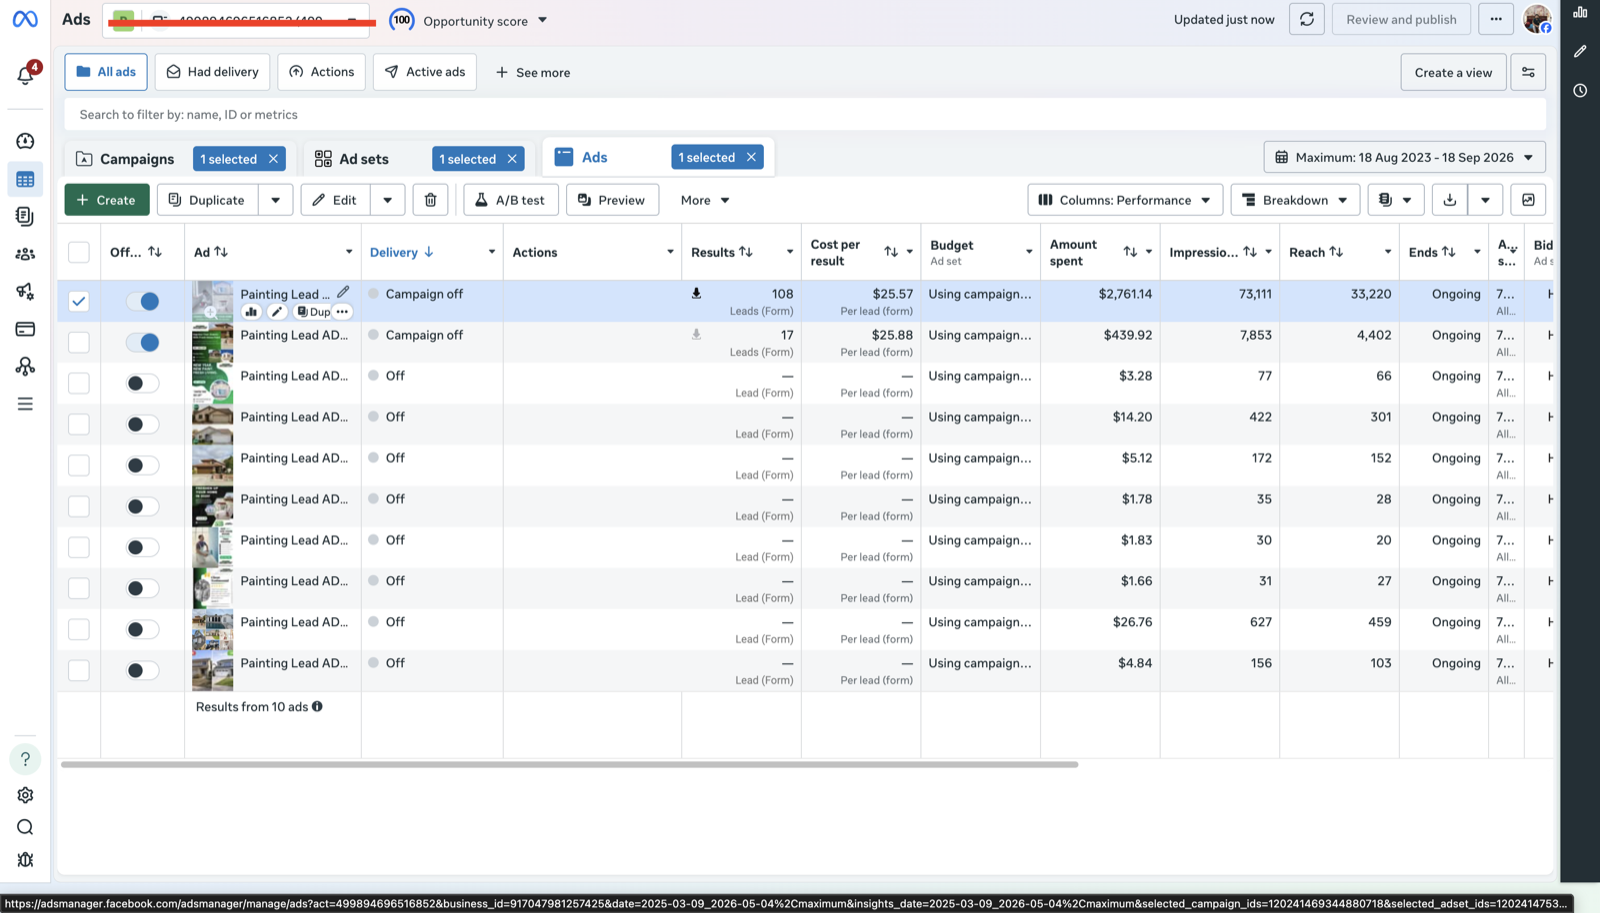Open the charts icon in right rail
Viewport: 1600px width, 913px height.
[x=1580, y=13]
